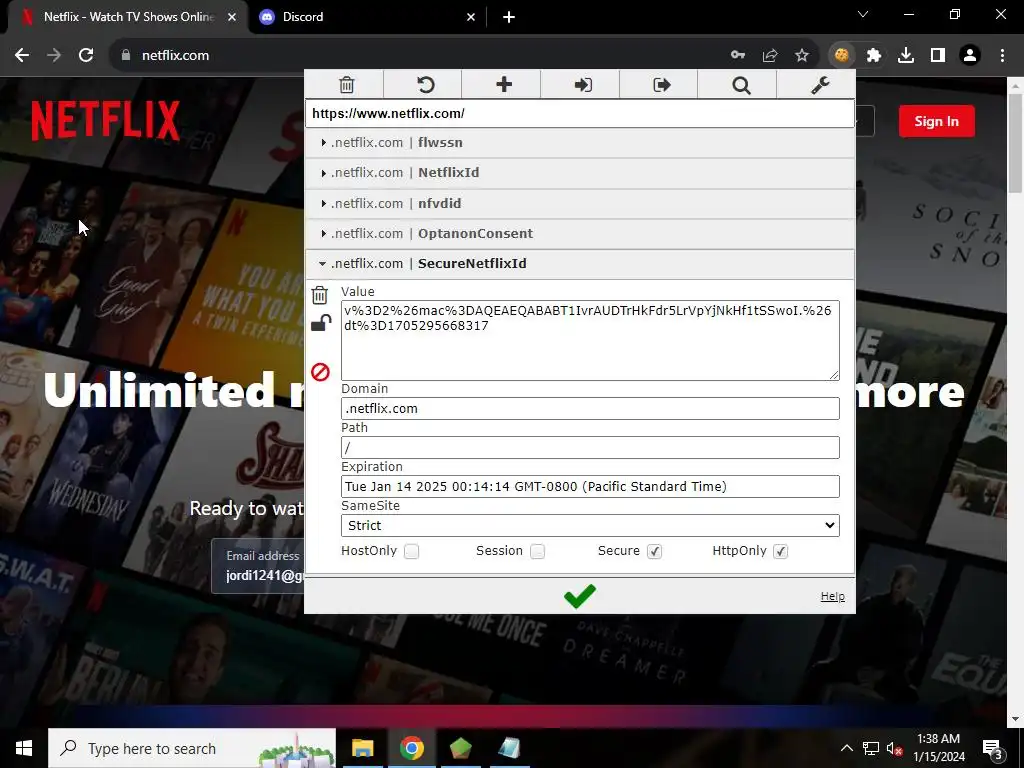Expand the NetflixId cookie row
The image size is (1024, 768).
pos(580,172)
